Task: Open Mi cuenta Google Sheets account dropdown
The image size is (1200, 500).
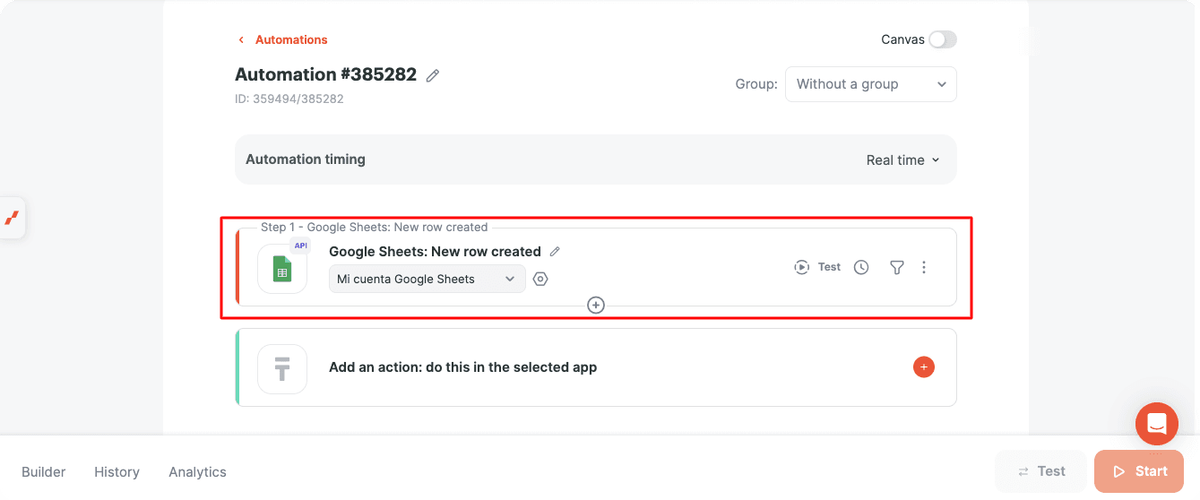Action: point(427,279)
